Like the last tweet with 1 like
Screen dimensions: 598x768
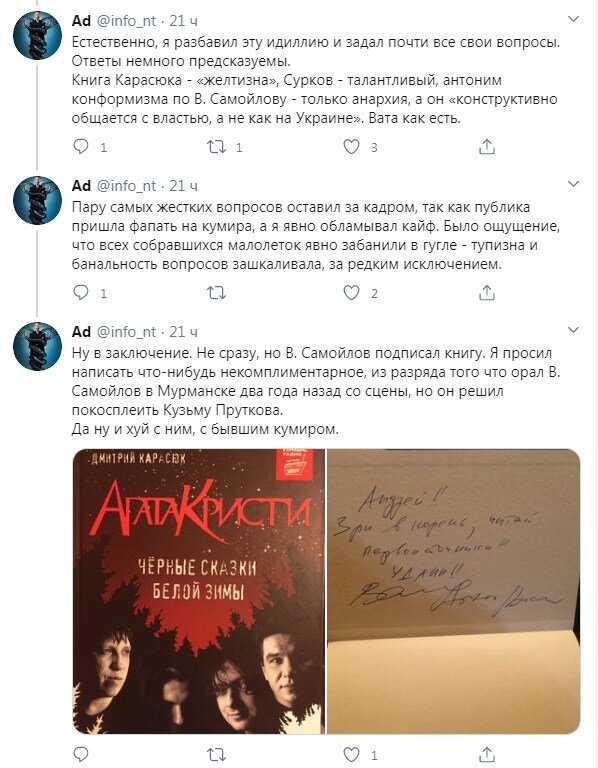pyautogui.click(x=351, y=754)
